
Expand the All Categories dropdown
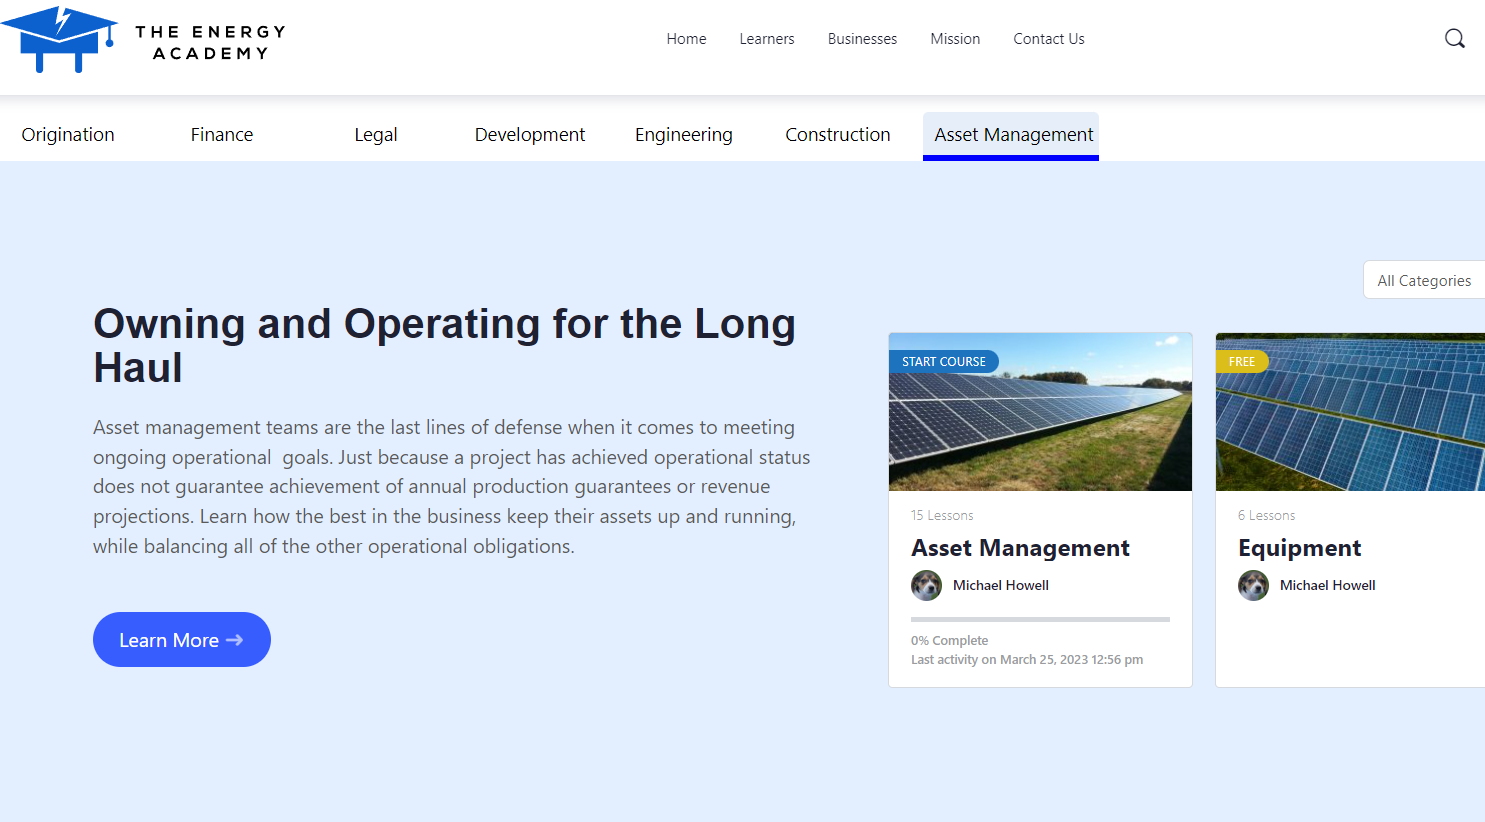click(1423, 281)
